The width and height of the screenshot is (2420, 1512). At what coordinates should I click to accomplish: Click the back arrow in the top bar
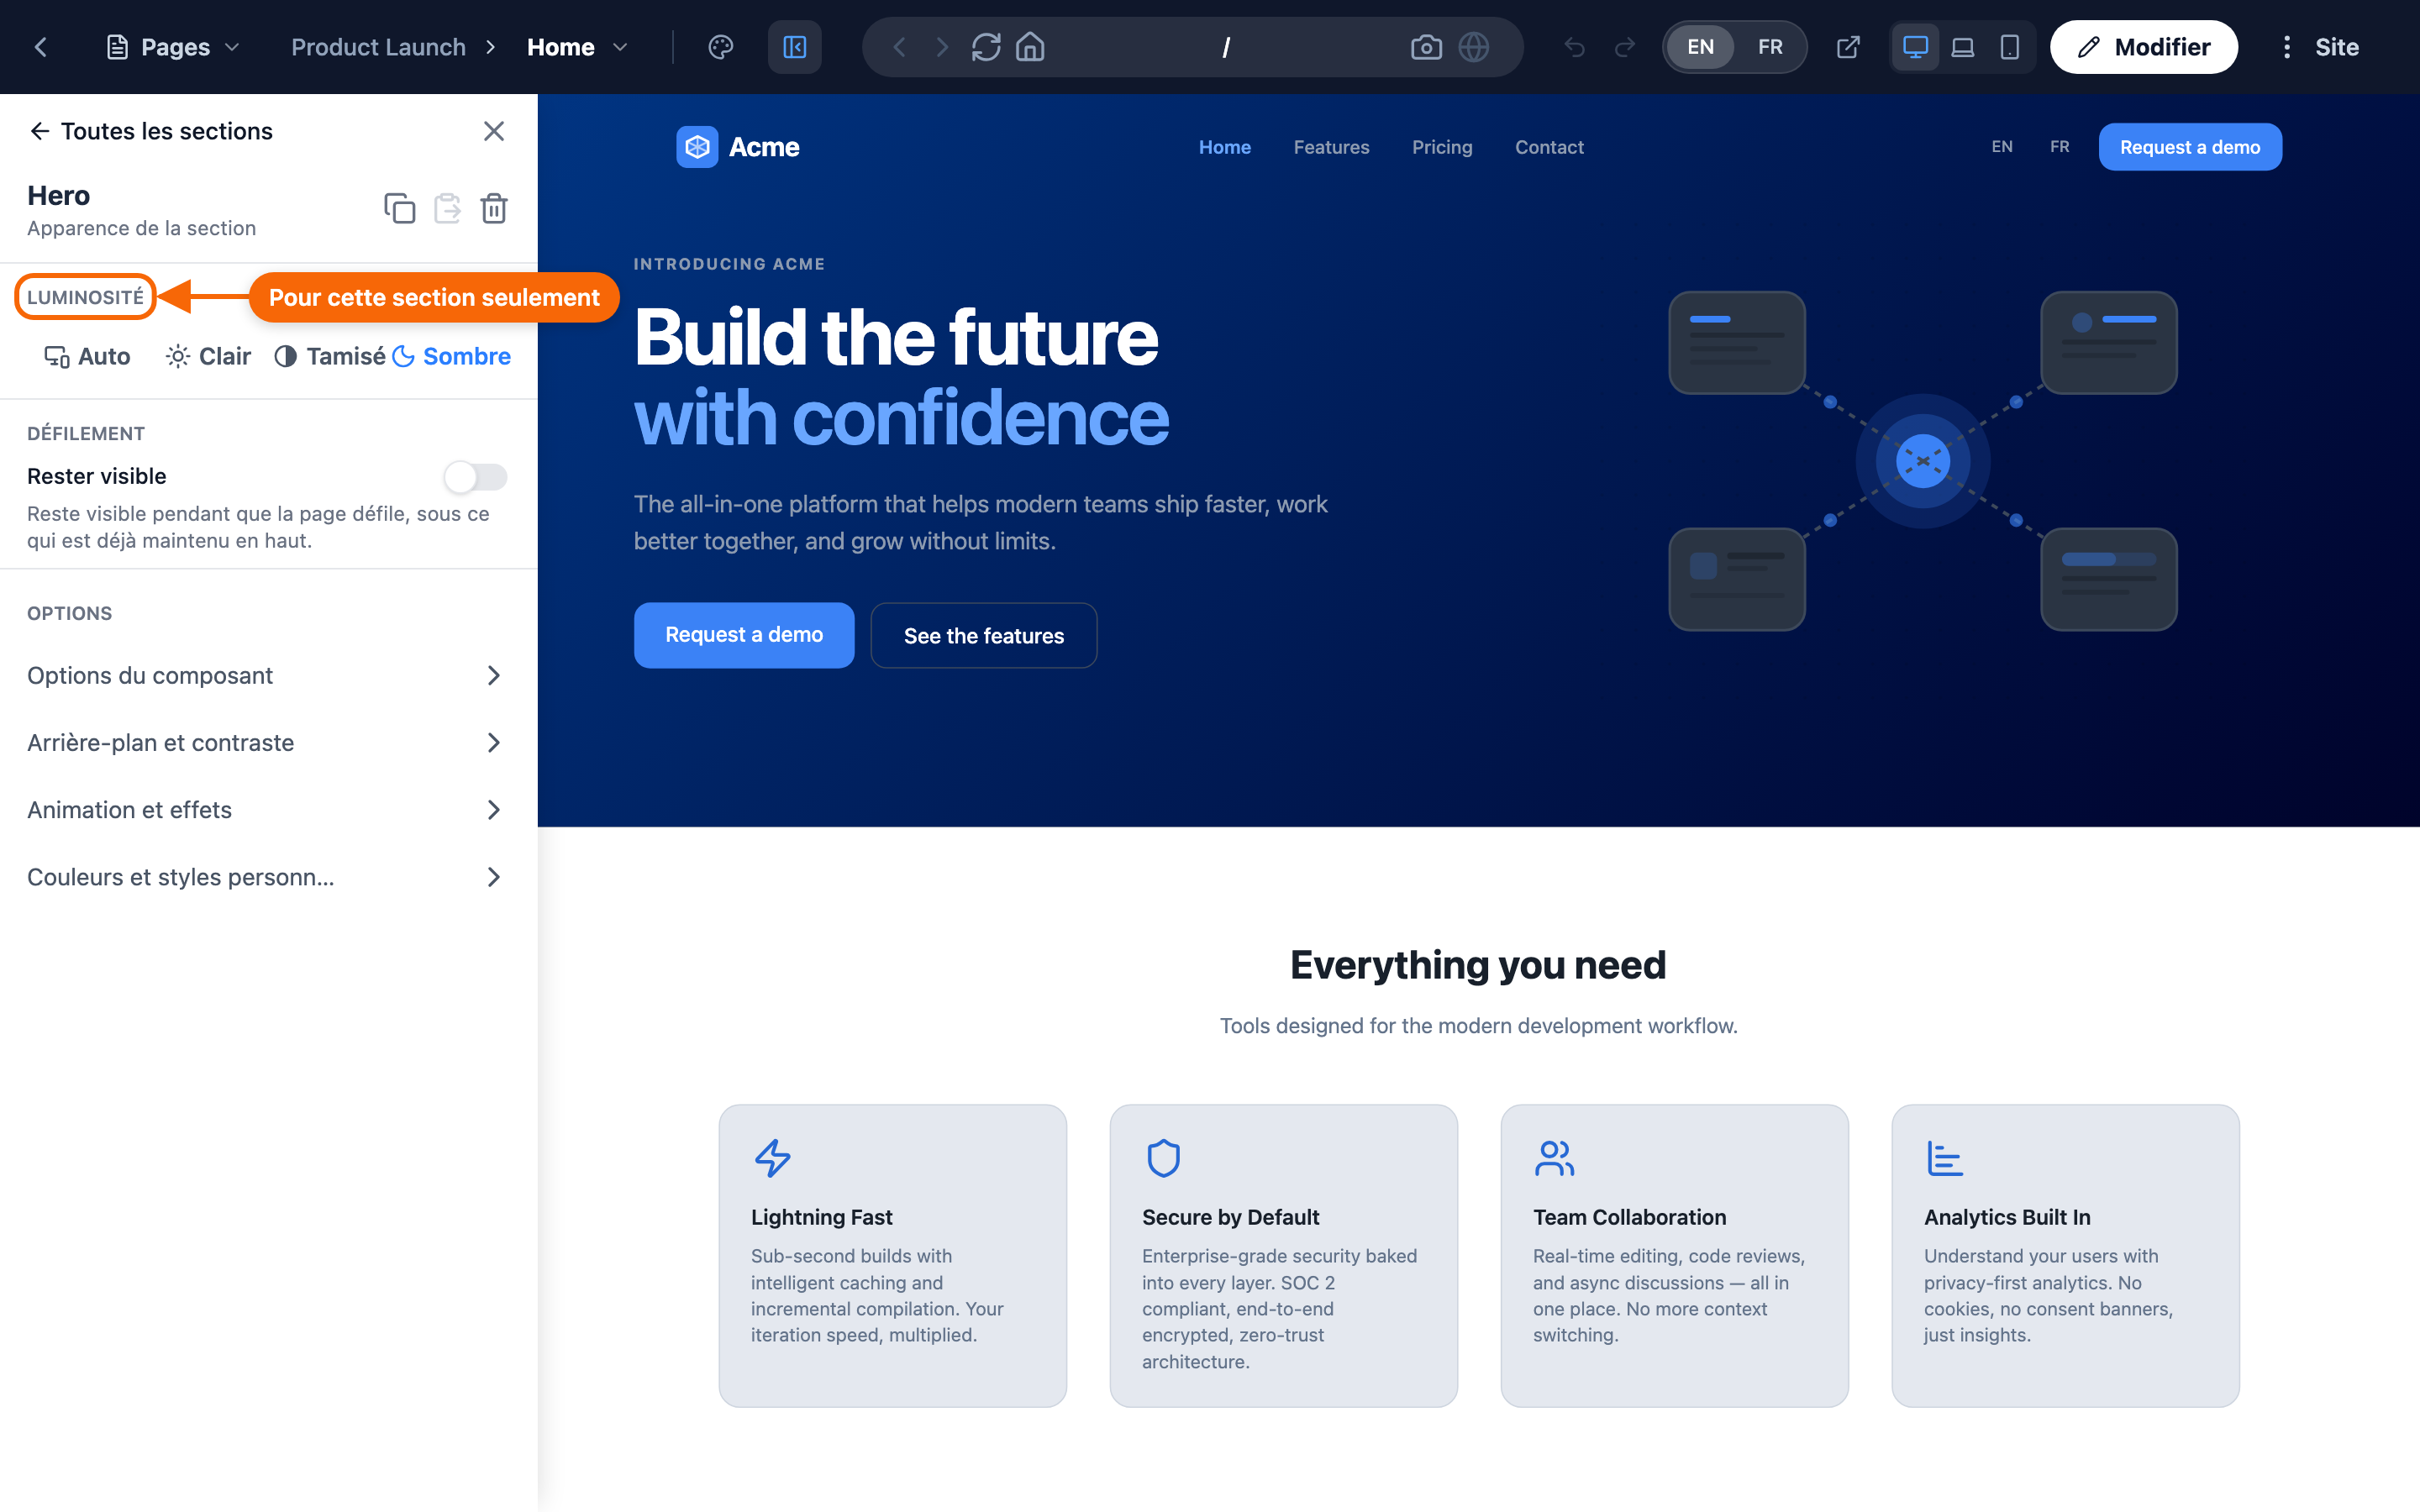(41, 47)
